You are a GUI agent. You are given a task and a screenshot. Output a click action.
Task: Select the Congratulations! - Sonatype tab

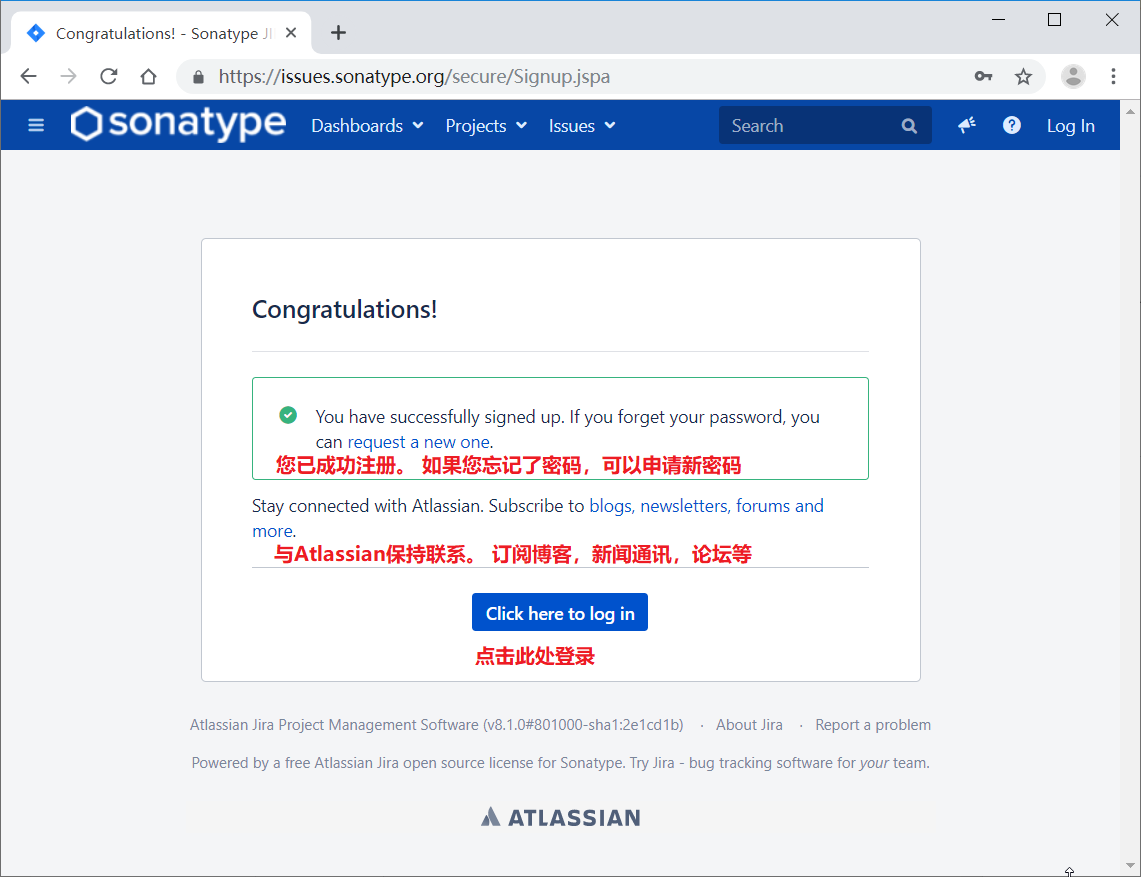[162, 33]
